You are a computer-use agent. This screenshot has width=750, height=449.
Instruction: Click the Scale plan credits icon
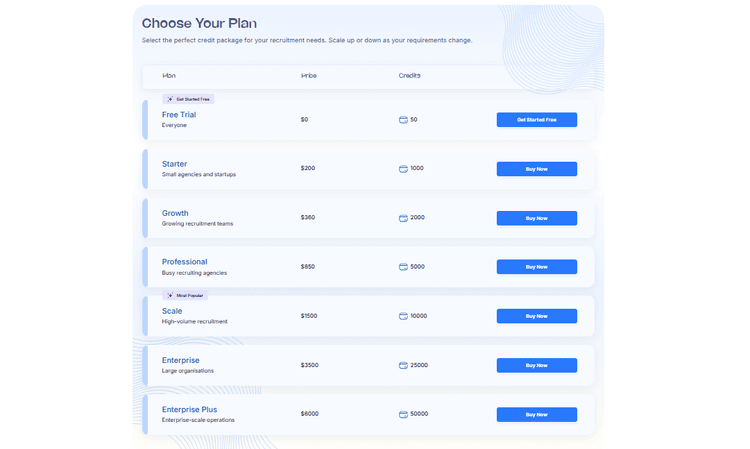(403, 316)
